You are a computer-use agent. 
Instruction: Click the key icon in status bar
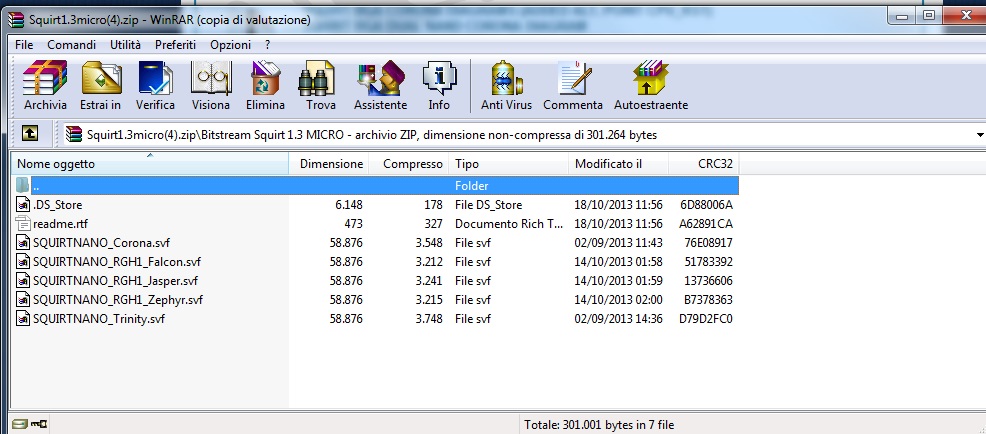[x=38, y=425]
